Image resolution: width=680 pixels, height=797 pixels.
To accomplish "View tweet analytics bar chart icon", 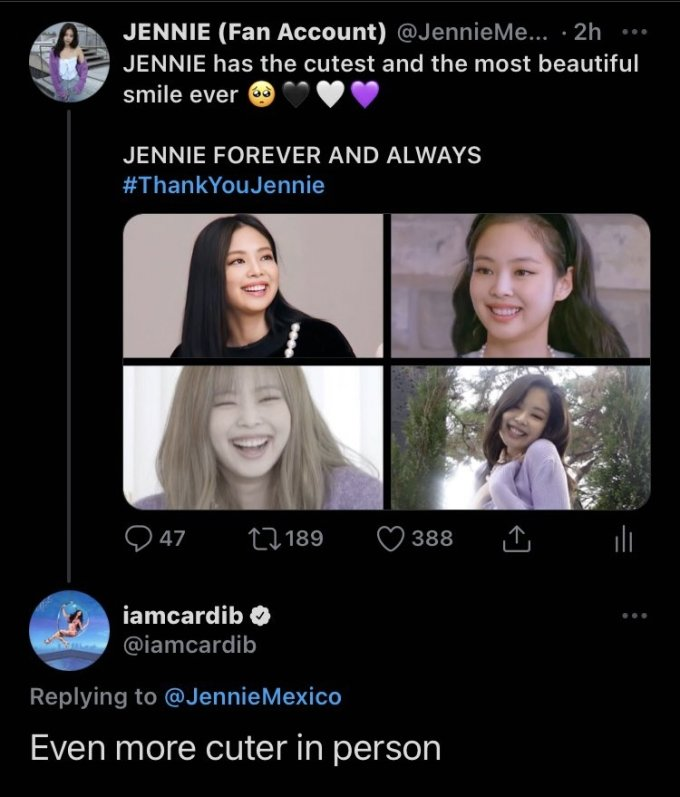I will coord(624,539).
